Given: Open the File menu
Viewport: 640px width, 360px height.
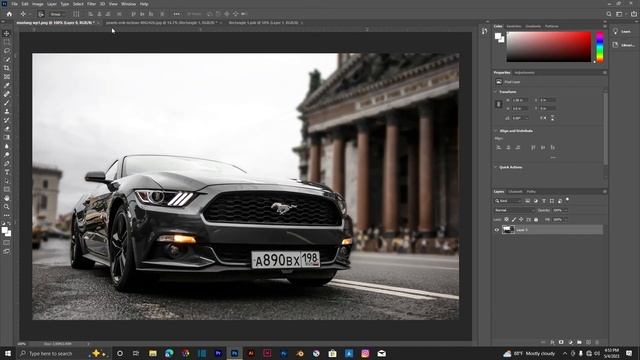Looking at the screenshot, I should [14, 4].
